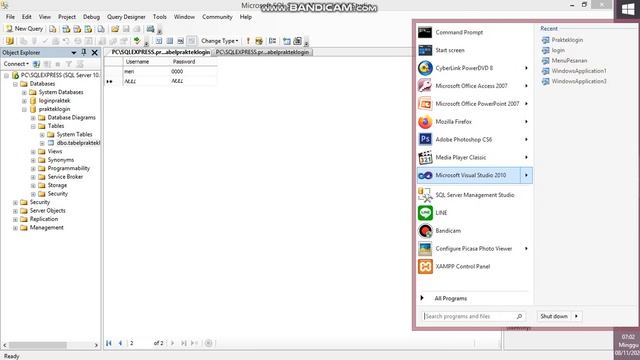Screen dimensions: 640x360
Task: Click the Verify SQL Syntax icon
Action: [x=259, y=41]
